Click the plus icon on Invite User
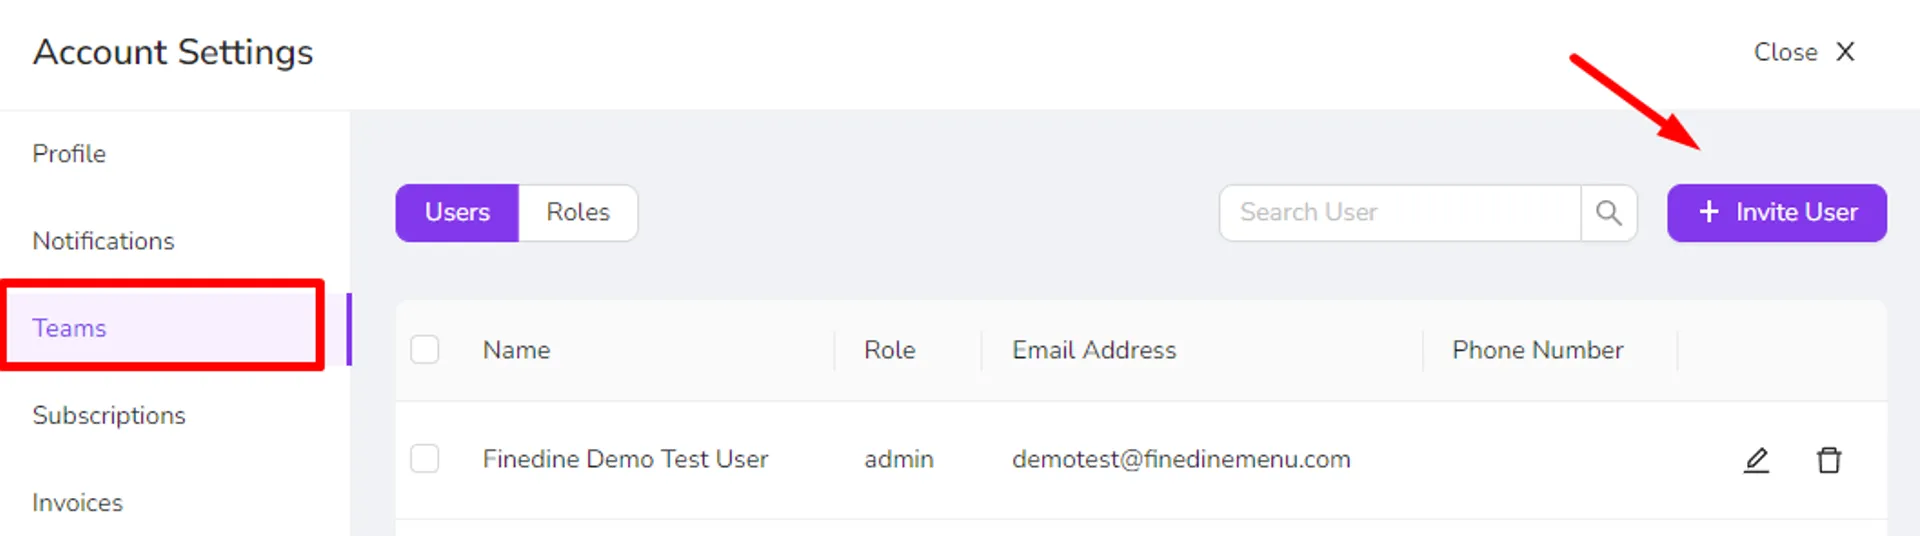 1709,212
